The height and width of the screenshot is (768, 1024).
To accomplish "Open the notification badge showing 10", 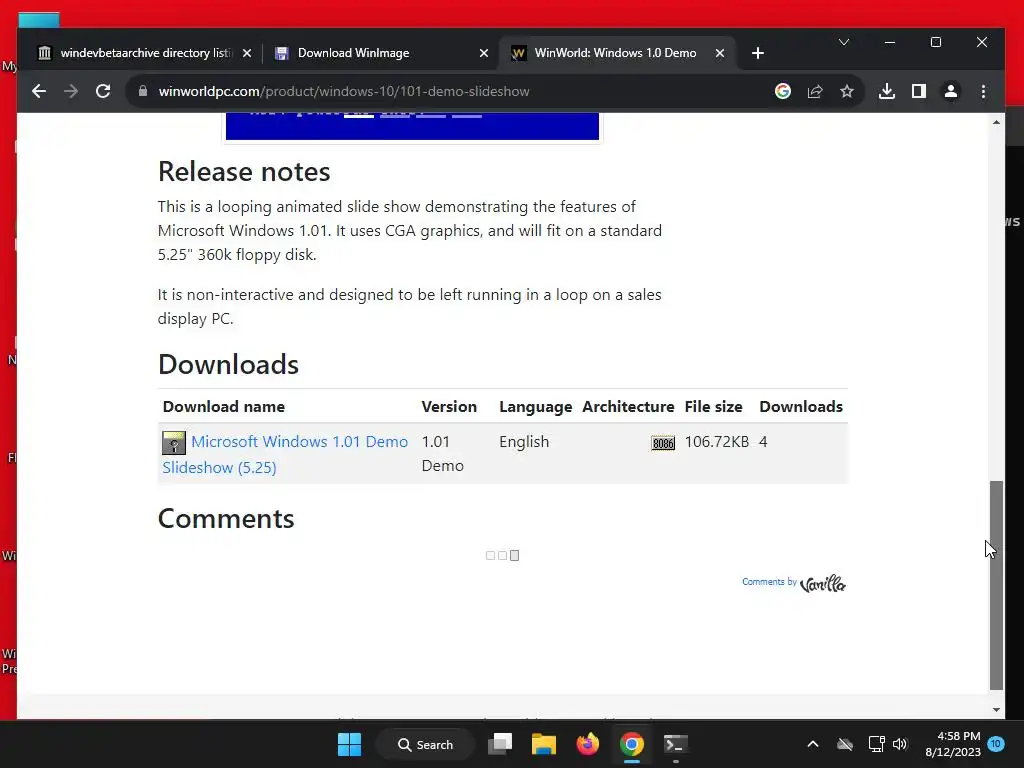I will [x=995, y=744].
